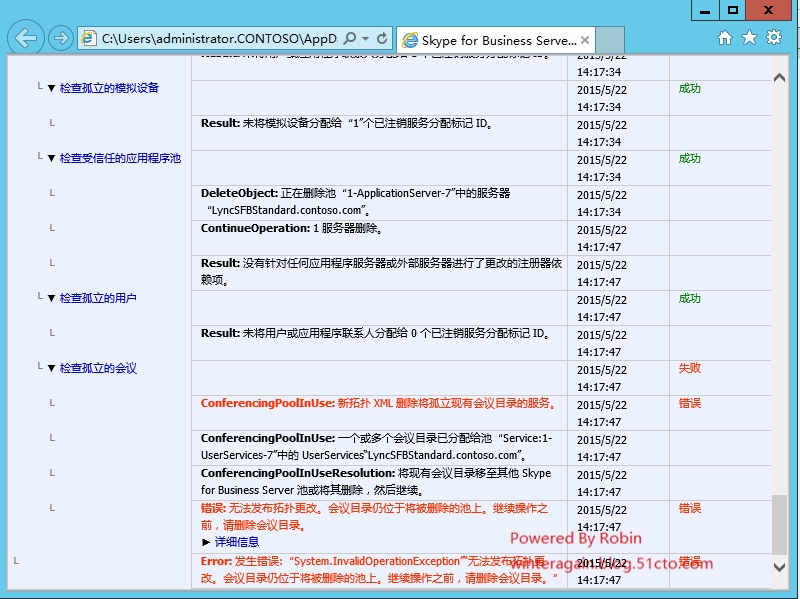
Task: Open Favorites with the star icon
Action: coord(749,37)
